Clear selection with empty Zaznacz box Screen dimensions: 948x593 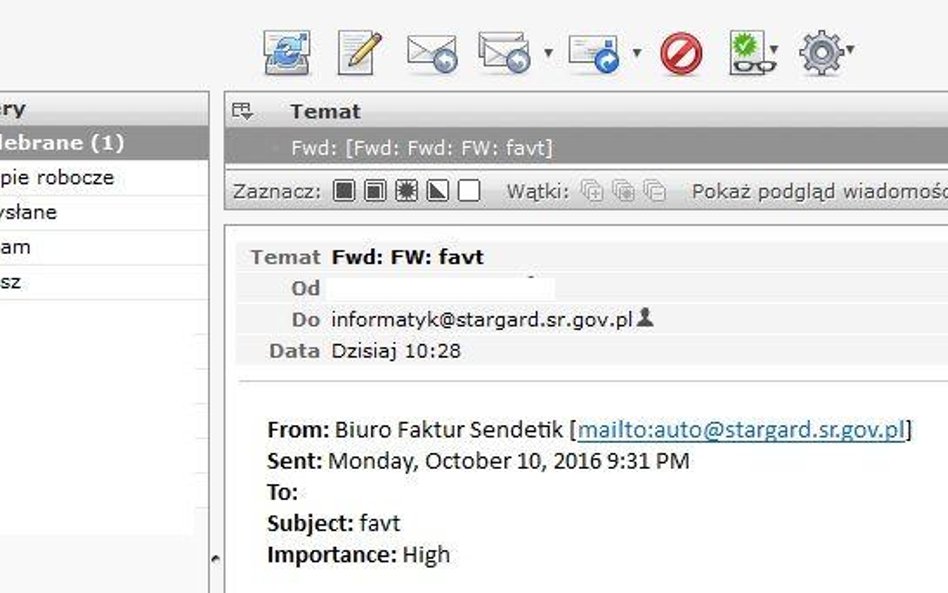click(x=469, y=191)
